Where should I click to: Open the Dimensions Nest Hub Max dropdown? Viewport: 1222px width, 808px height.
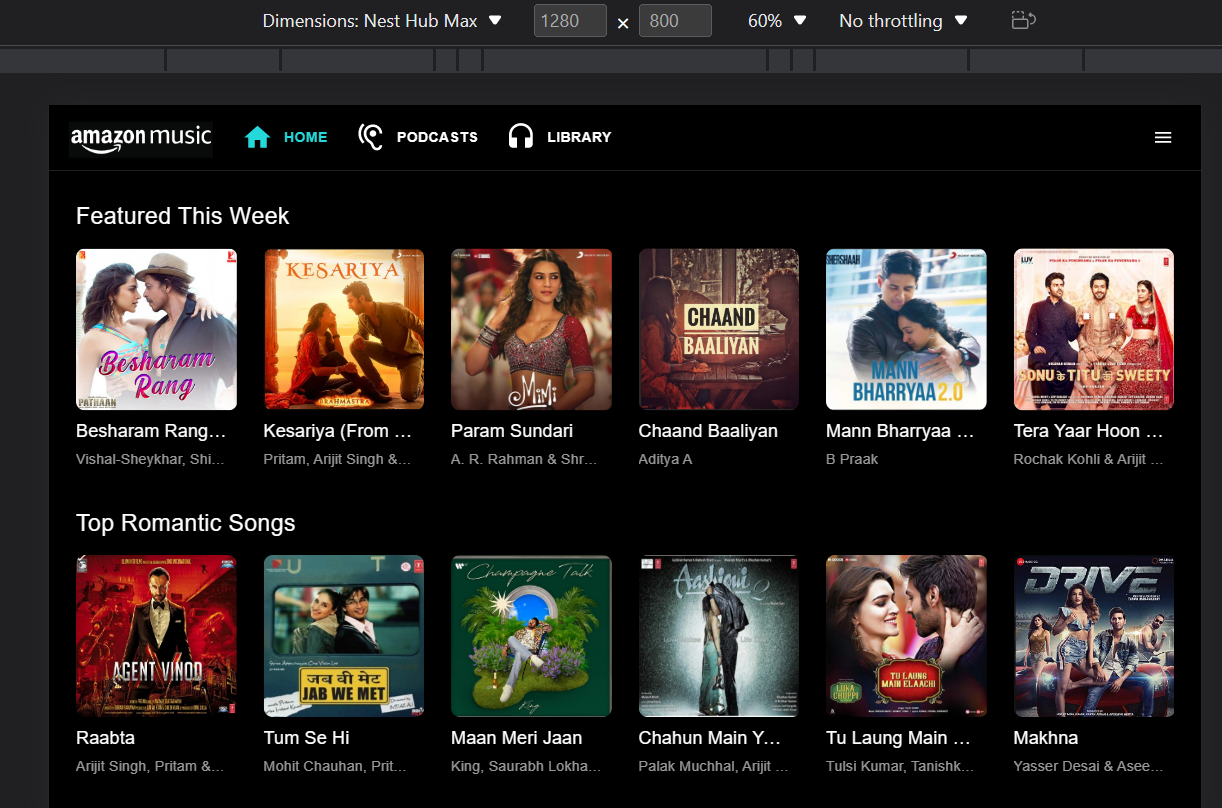tap(382, 20)
